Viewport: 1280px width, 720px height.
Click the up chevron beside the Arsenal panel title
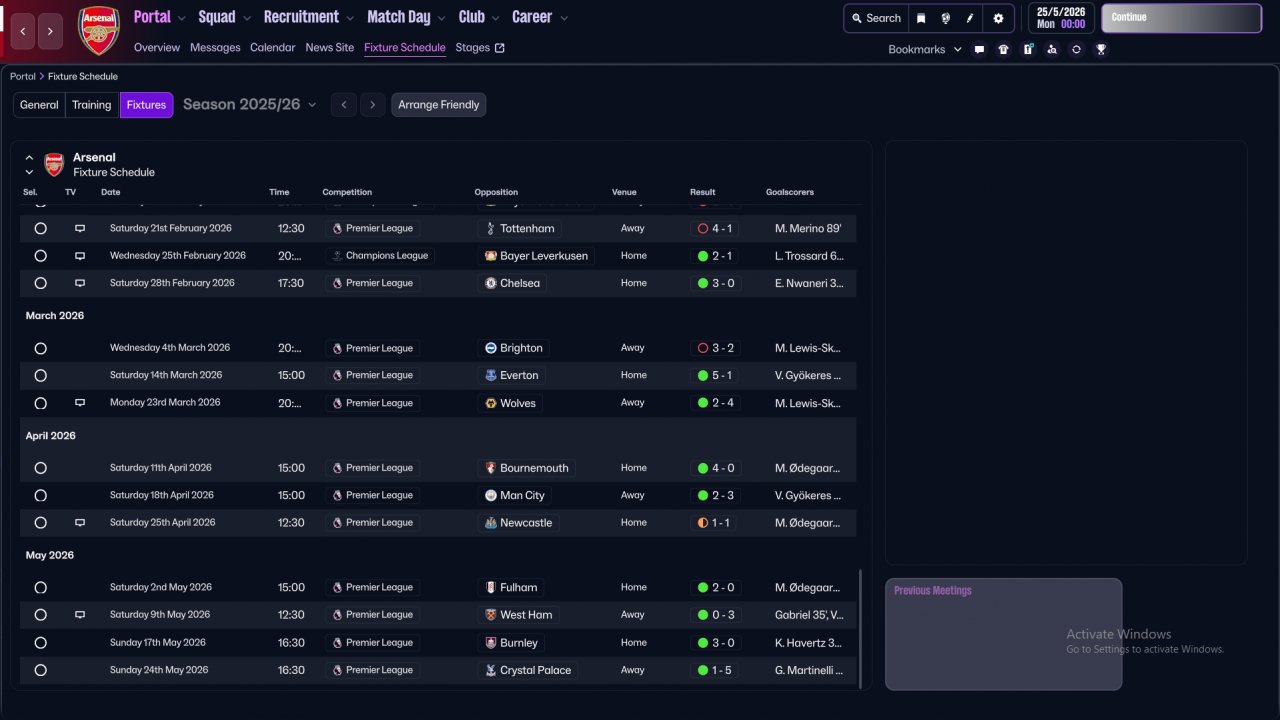[x=29, y=158]
